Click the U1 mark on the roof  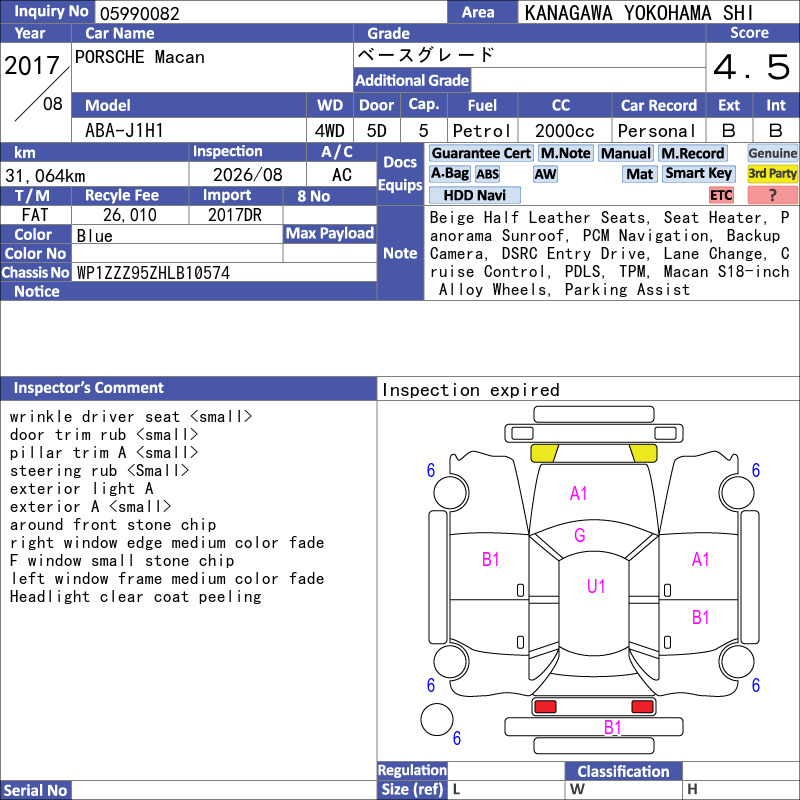[596, 586]
